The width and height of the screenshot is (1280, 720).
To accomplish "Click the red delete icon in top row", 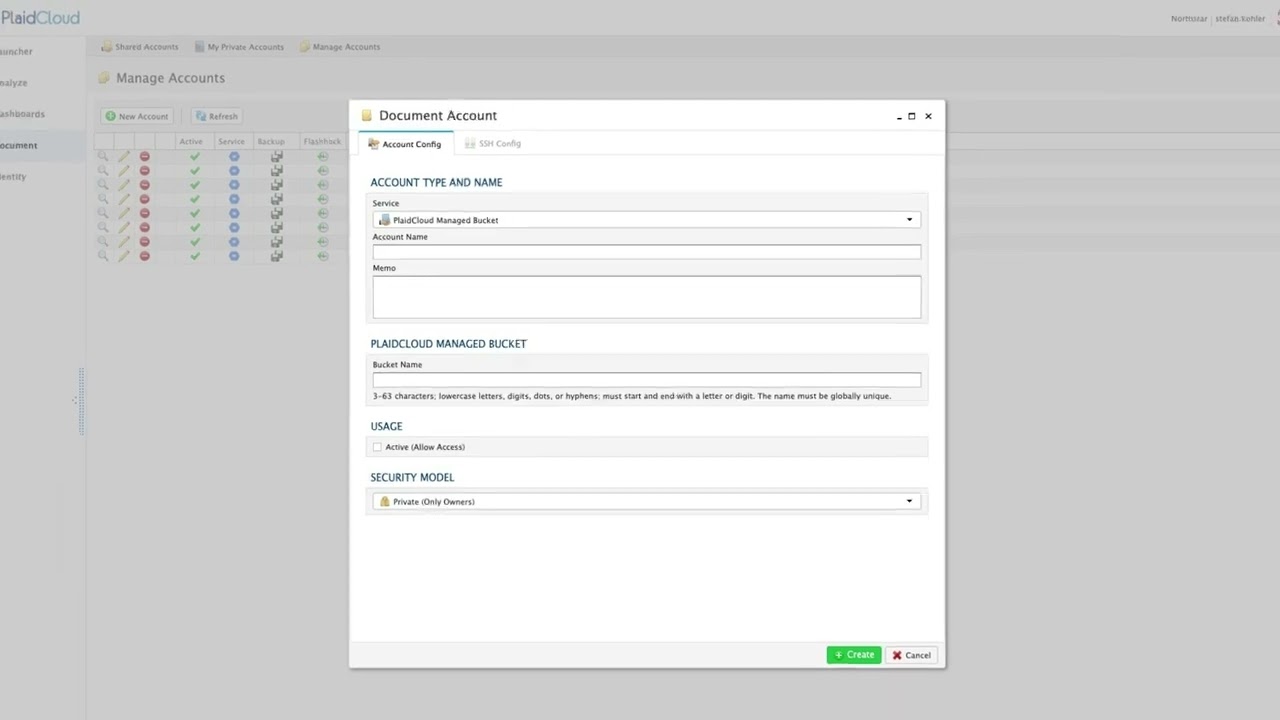I will 144,157.
